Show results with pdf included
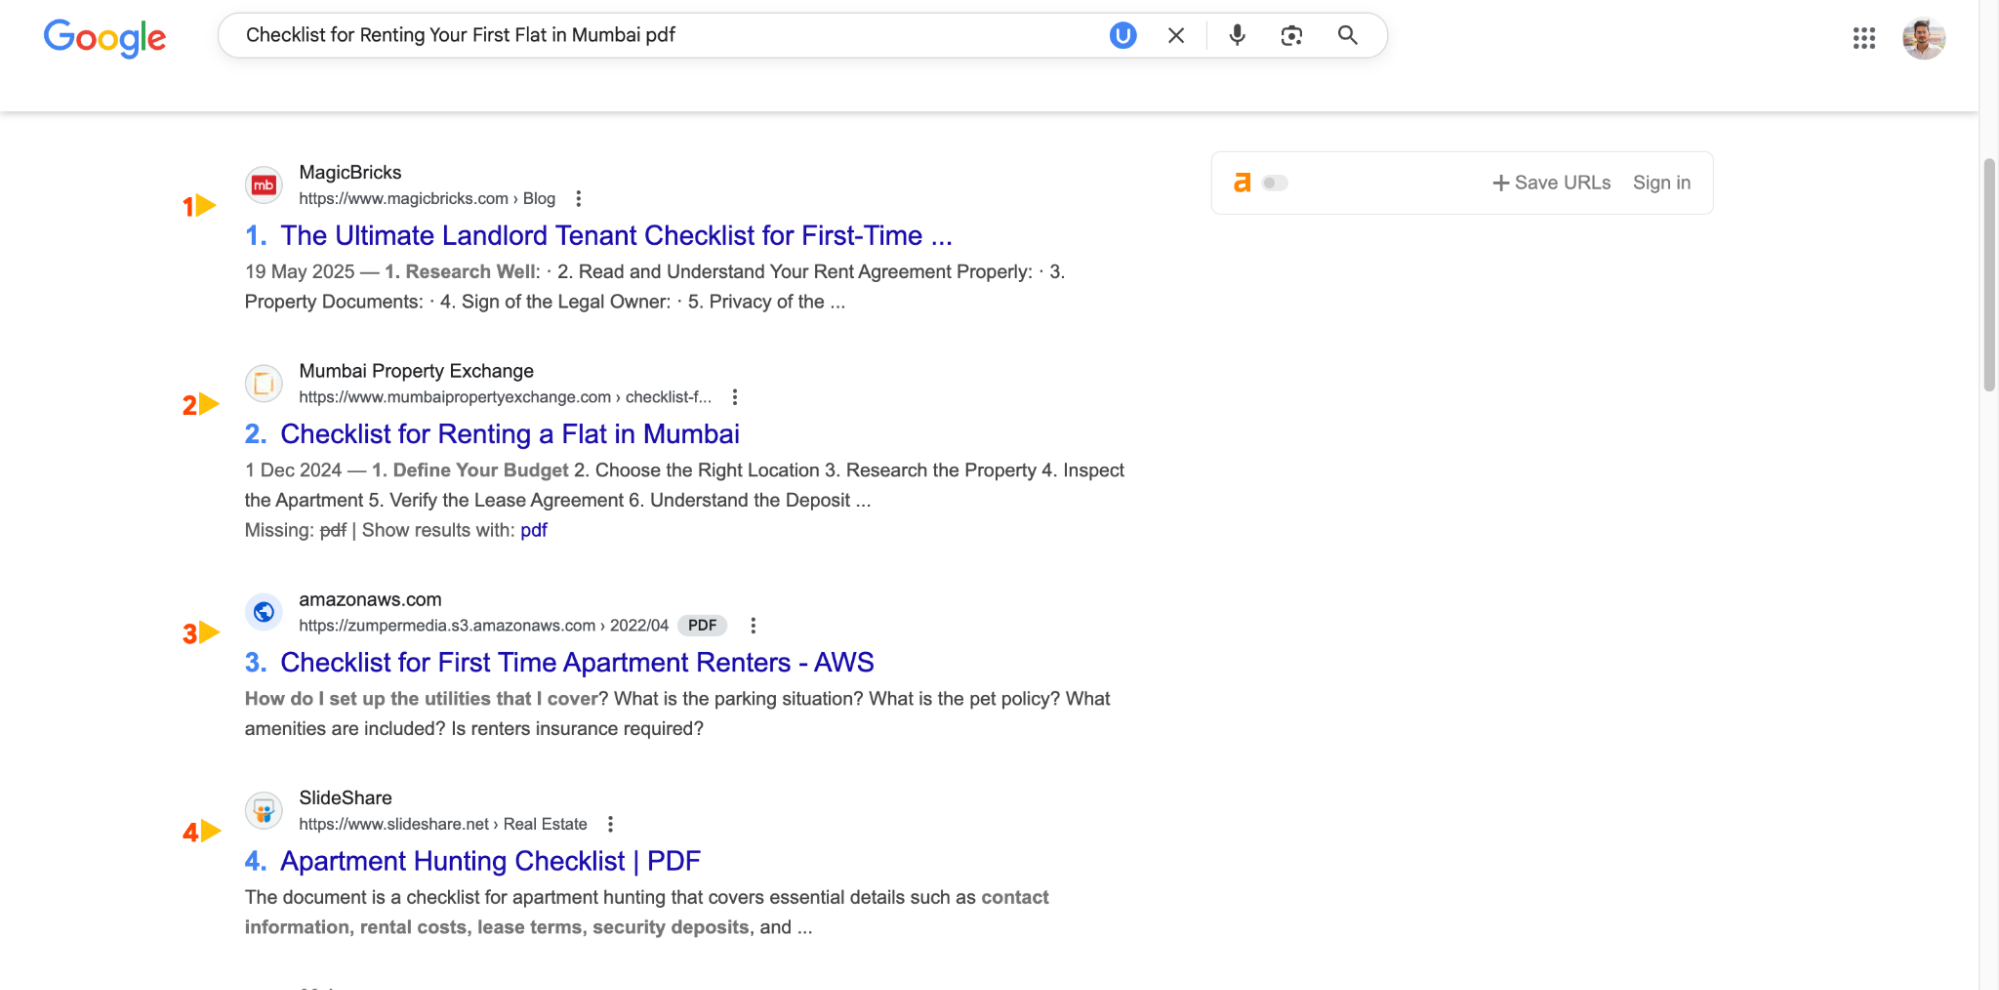The width and height of the screenshot is (1999, 990). pos(534,529)
